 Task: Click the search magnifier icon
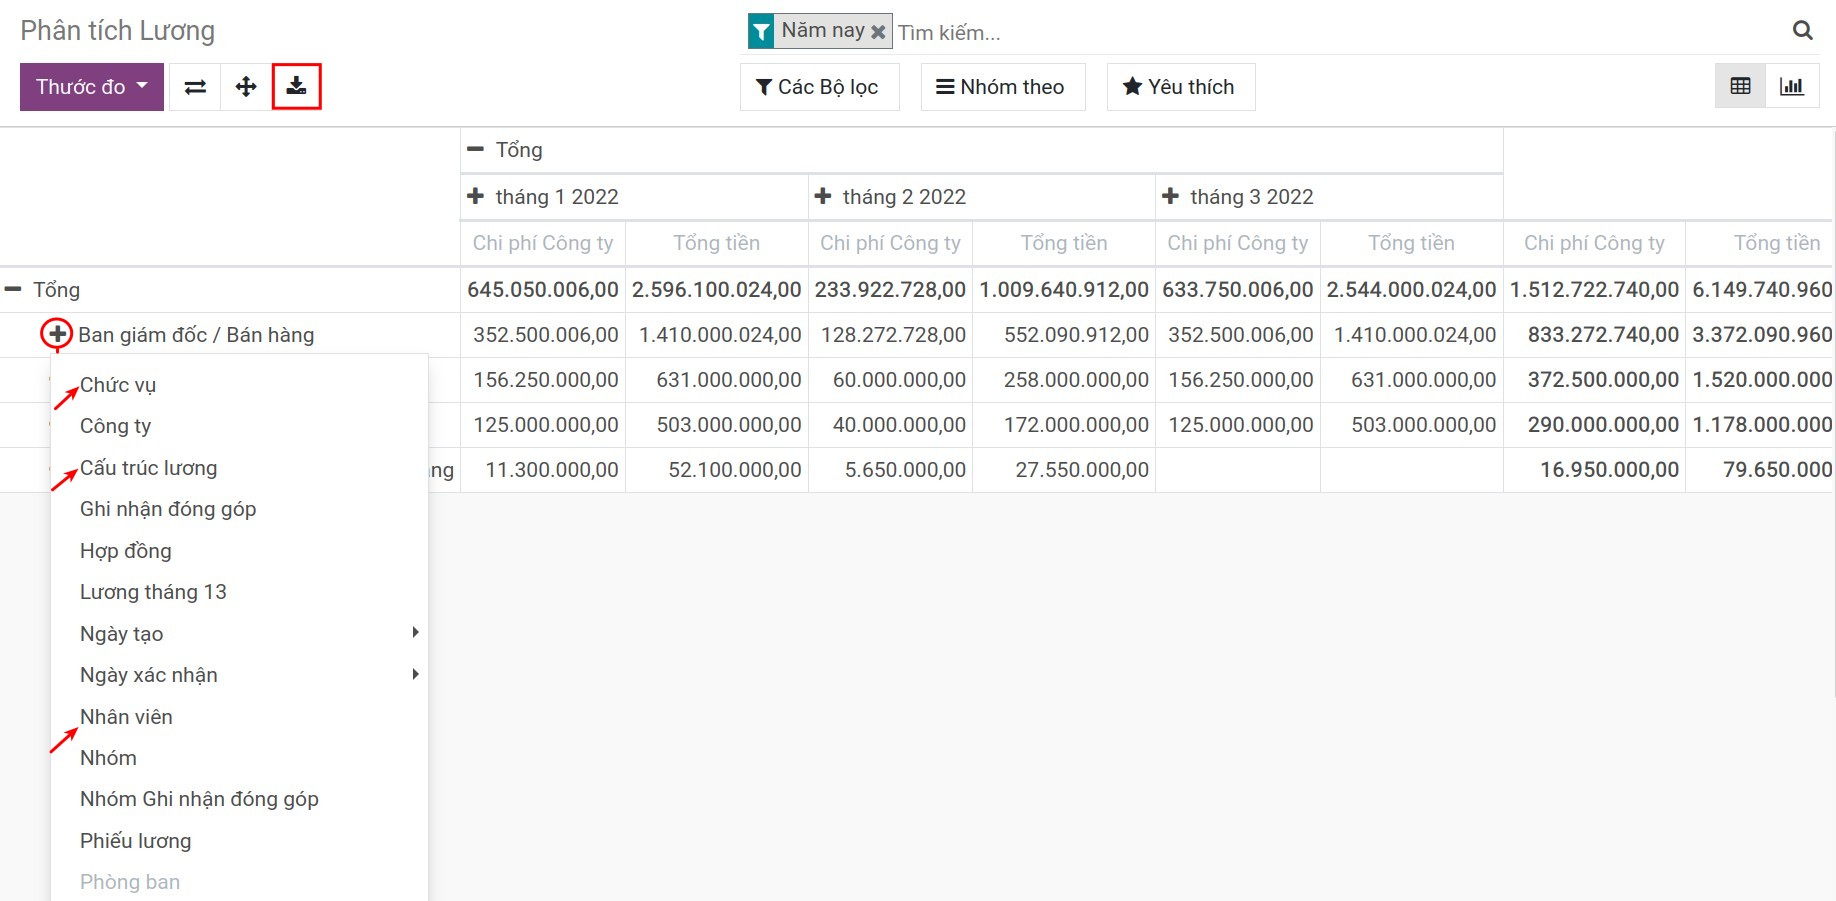(1802, 31)
